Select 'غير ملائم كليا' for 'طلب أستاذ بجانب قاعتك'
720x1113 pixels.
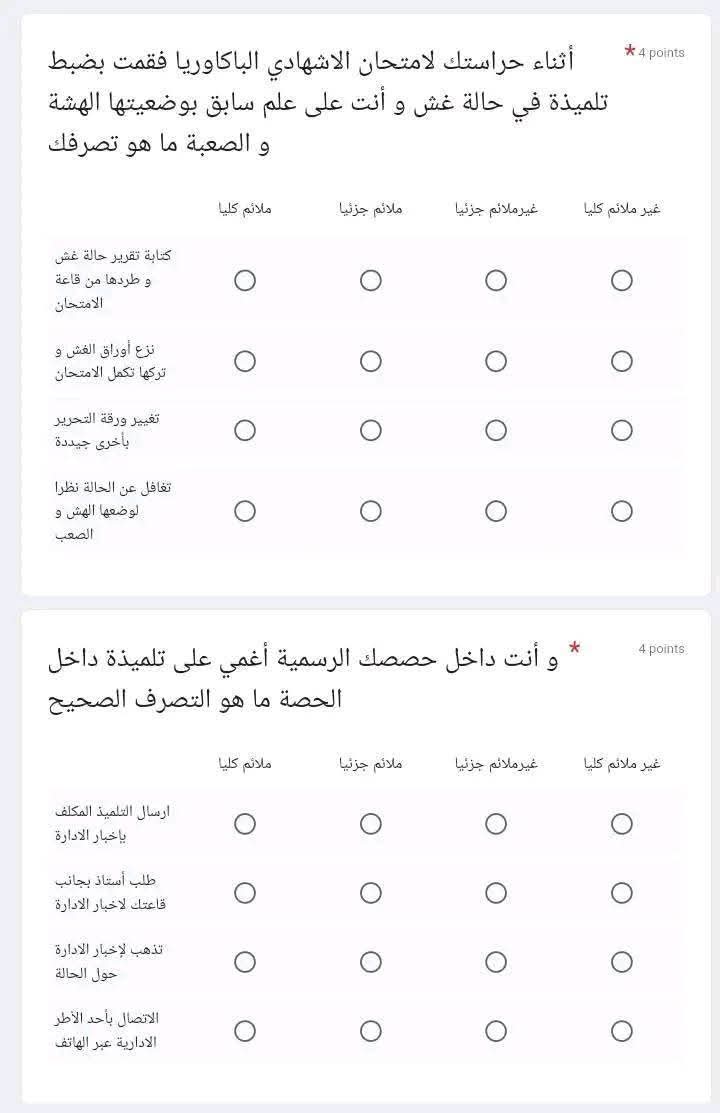point(622,892)
